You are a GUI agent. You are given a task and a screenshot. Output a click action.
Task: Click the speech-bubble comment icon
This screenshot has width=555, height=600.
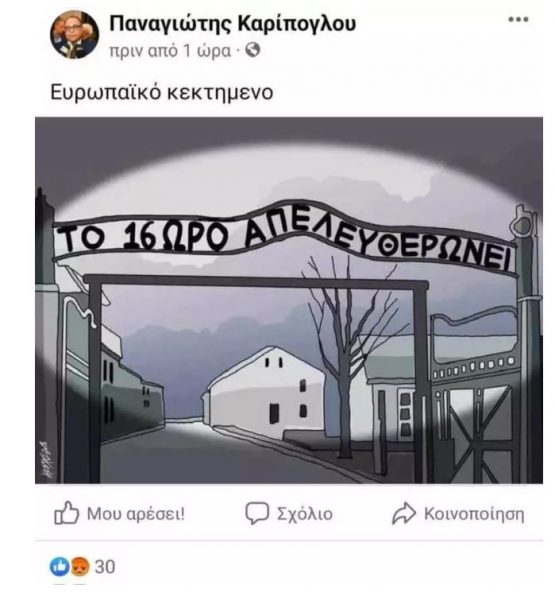click(257, 513)
